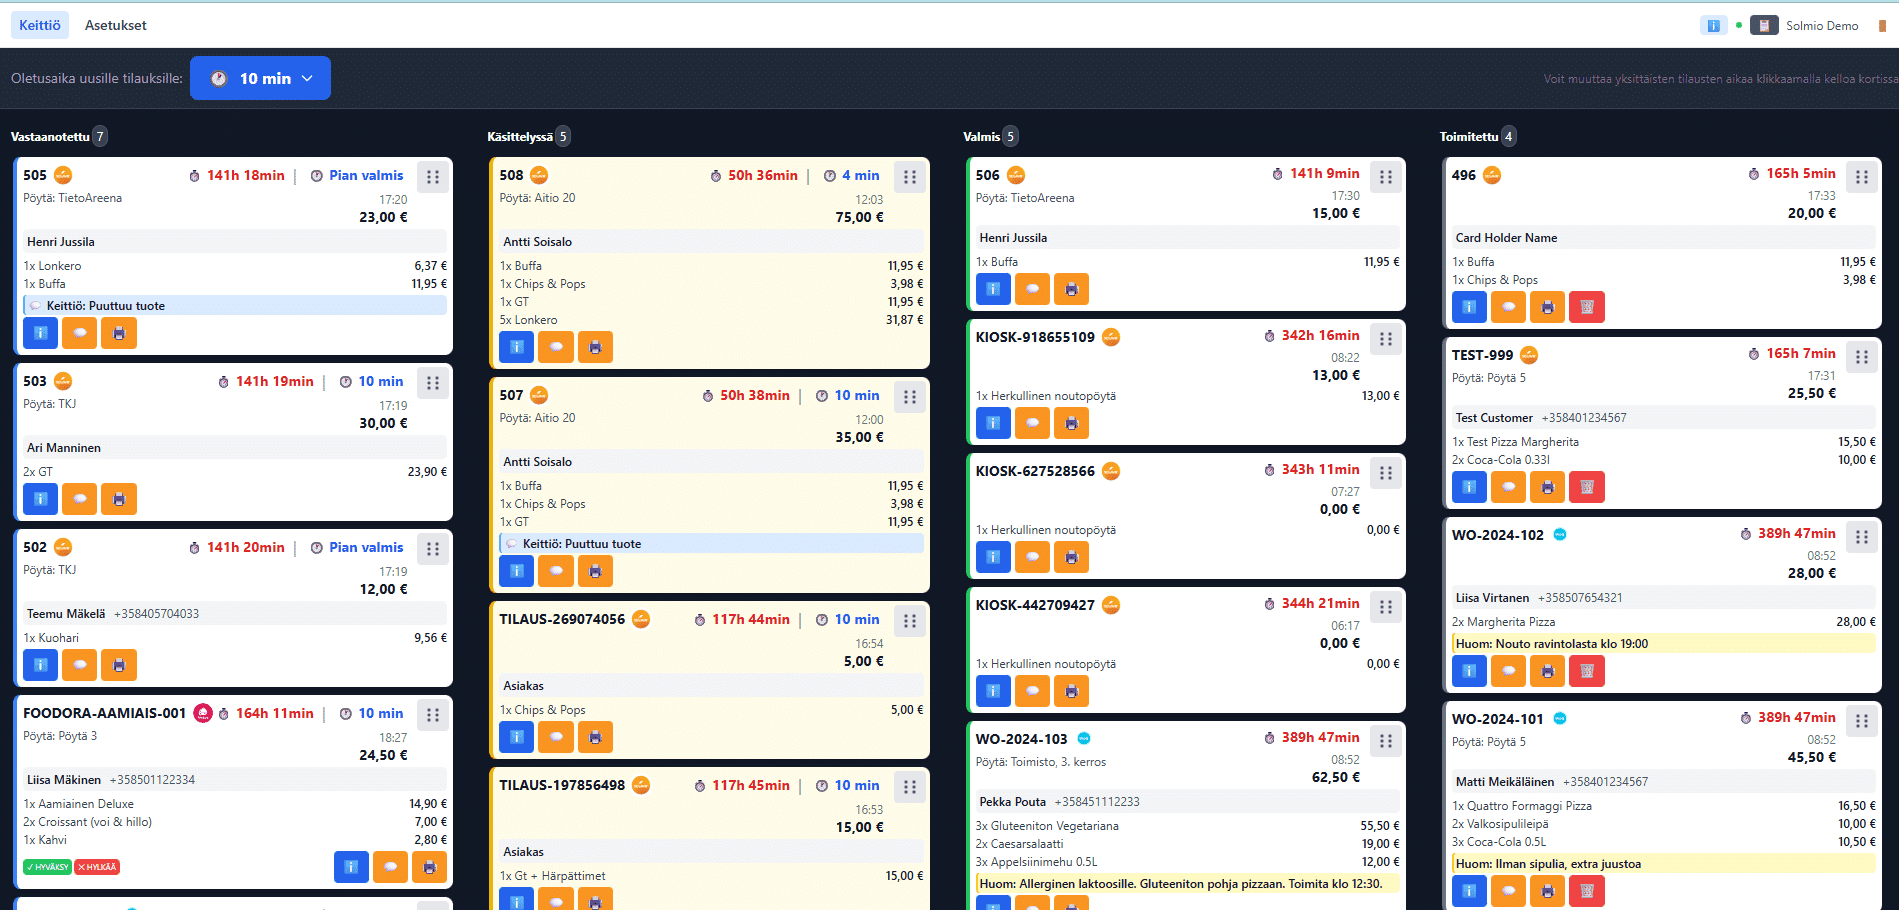Click the drag handle on FOODORA-AAMIAIS-001
Viewport: 1899px width, 910px height.
[433, 715]
